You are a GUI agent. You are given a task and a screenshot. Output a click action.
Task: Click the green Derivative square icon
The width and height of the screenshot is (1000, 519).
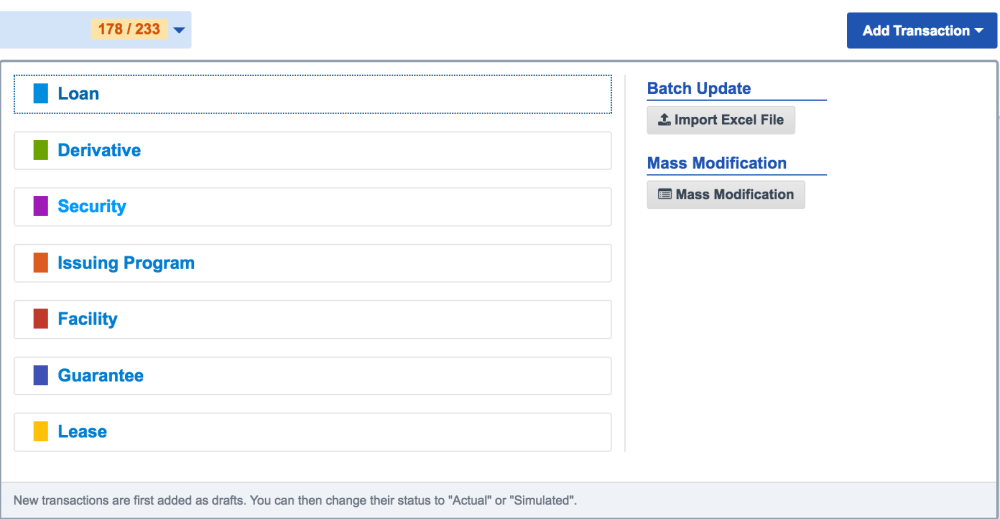[41, 150]
